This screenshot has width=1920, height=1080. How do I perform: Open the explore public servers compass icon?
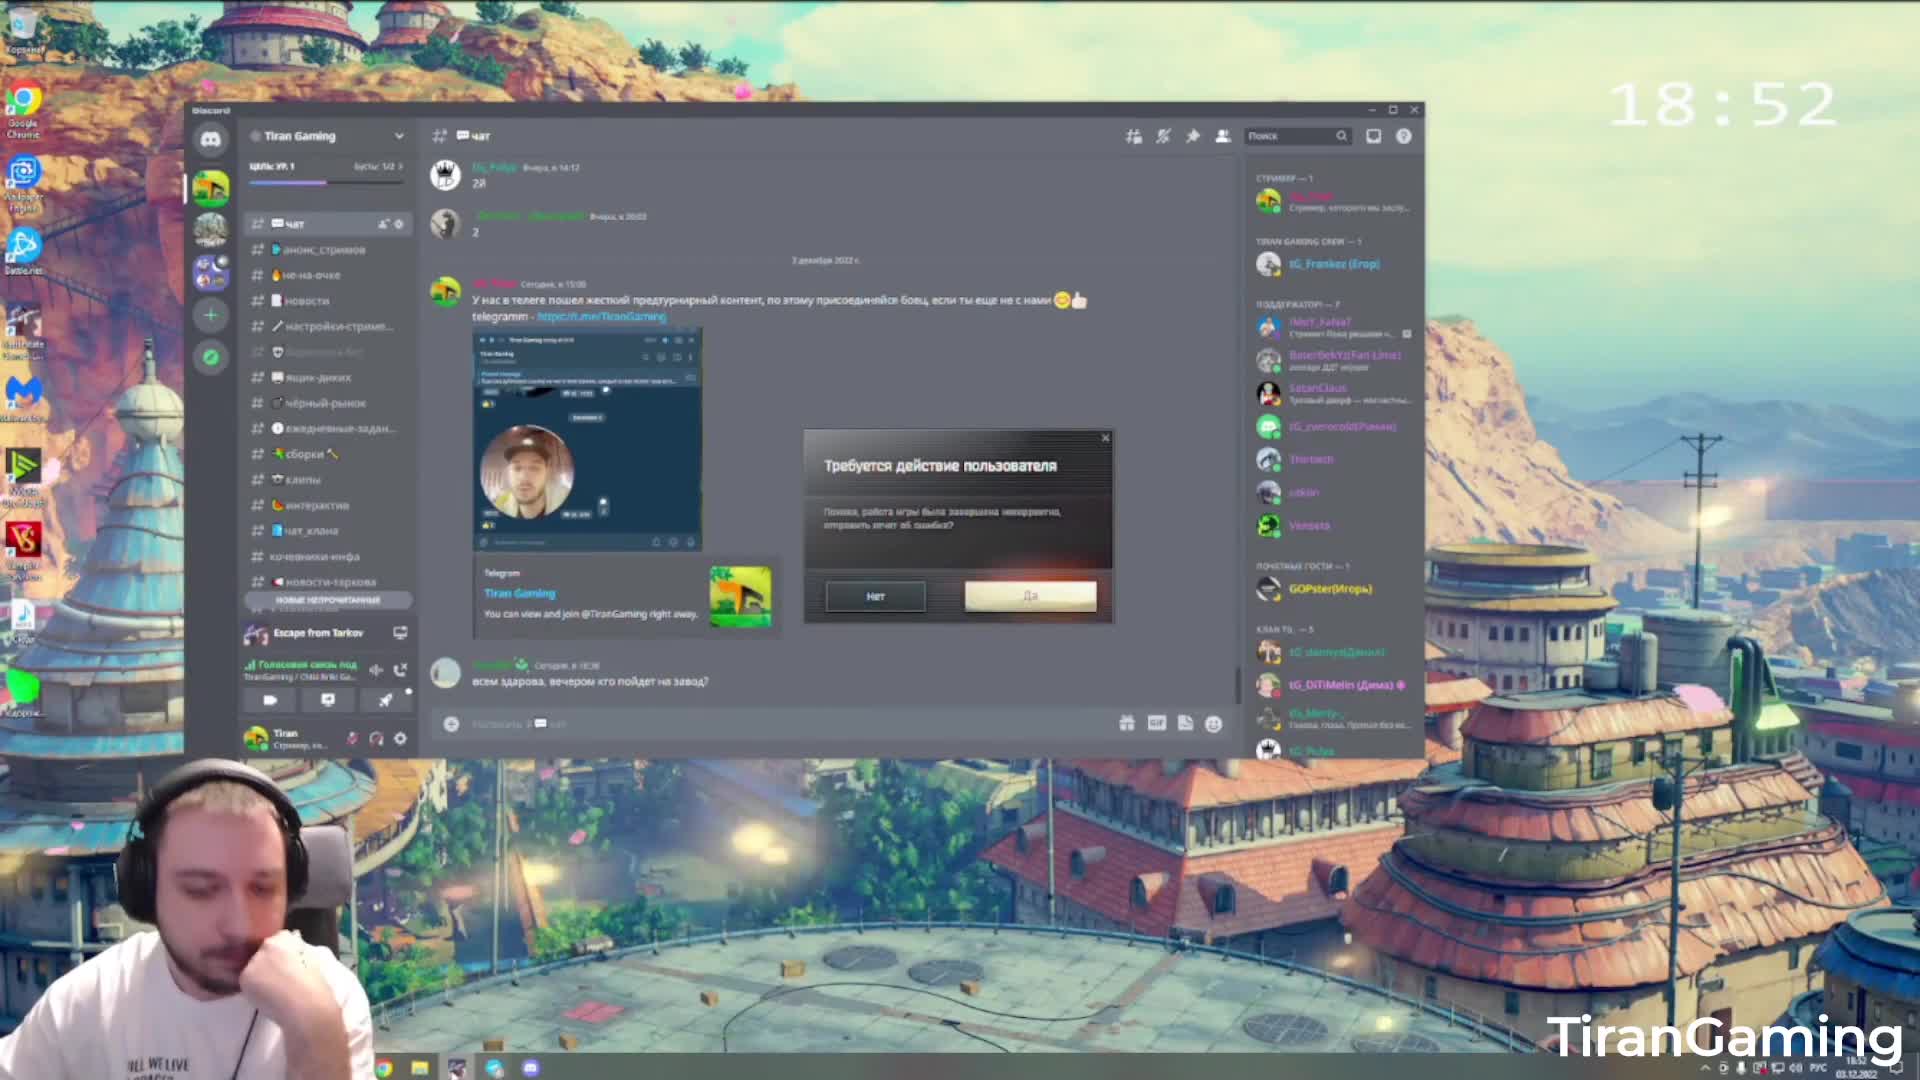click(210, 357)
